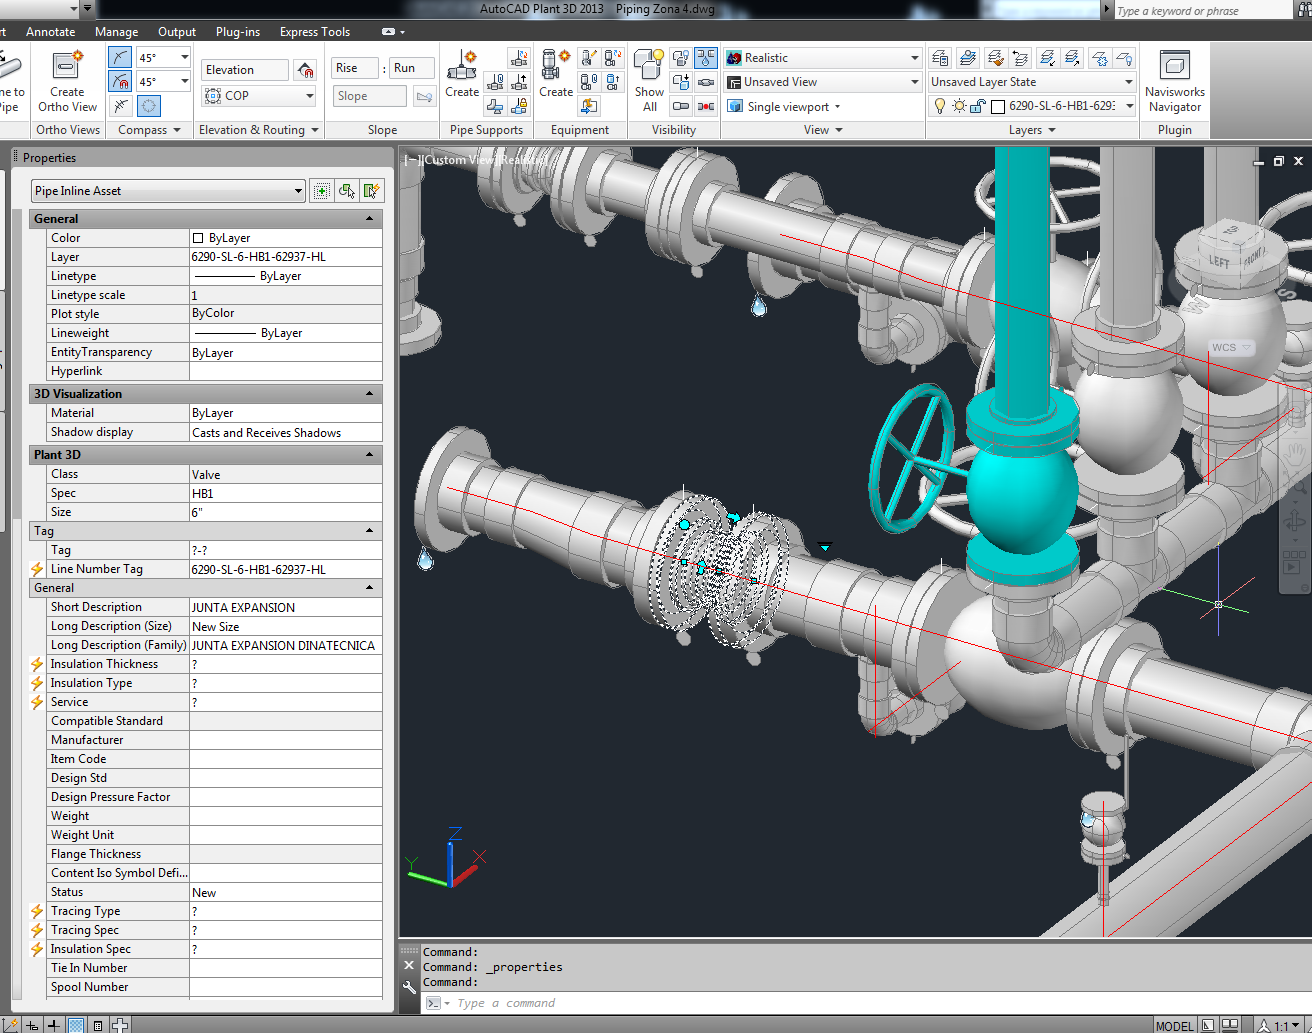
Task: Click the command line customize wrench icon
Action: 409,987
